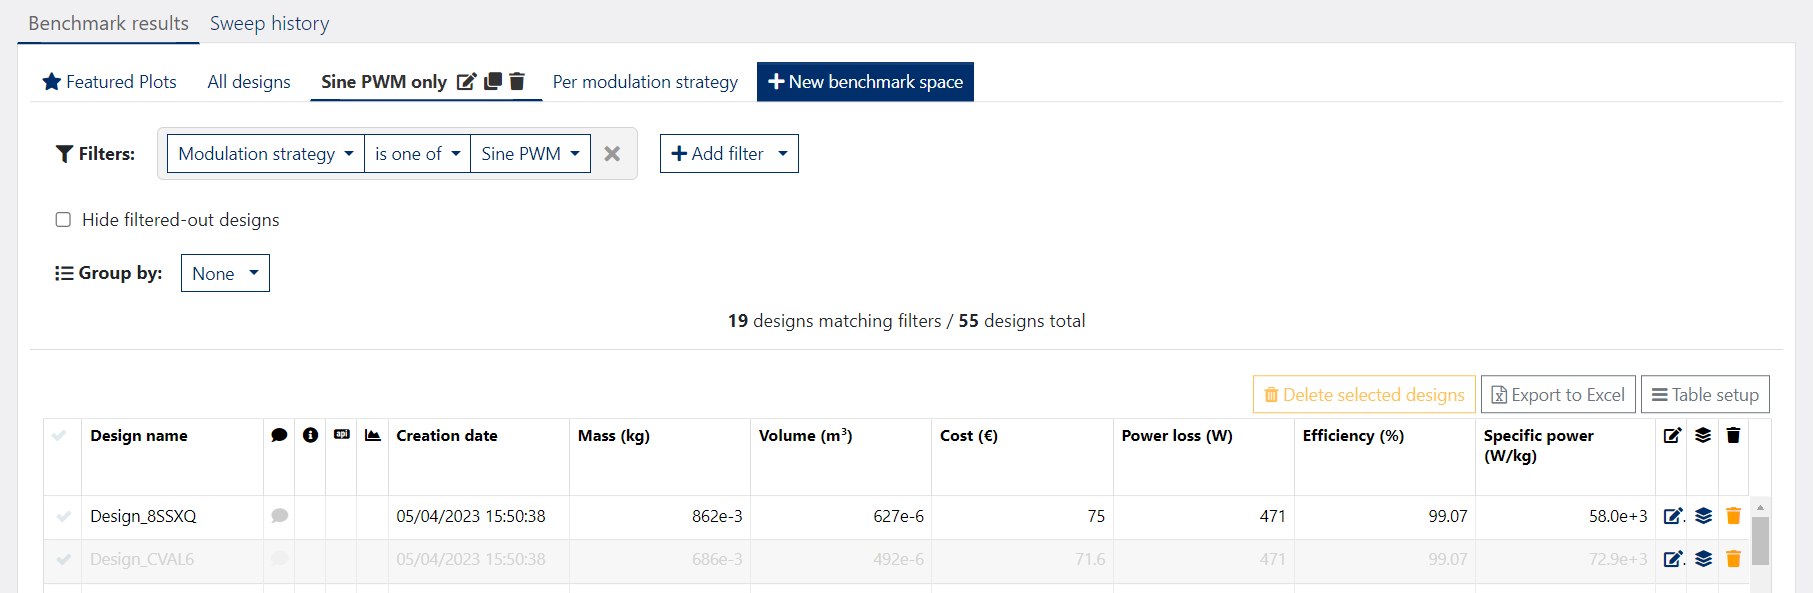Open comment bubble for Design_8SSXQ
This screenshot has width=1813, height=593.
(x=279, y=516)
